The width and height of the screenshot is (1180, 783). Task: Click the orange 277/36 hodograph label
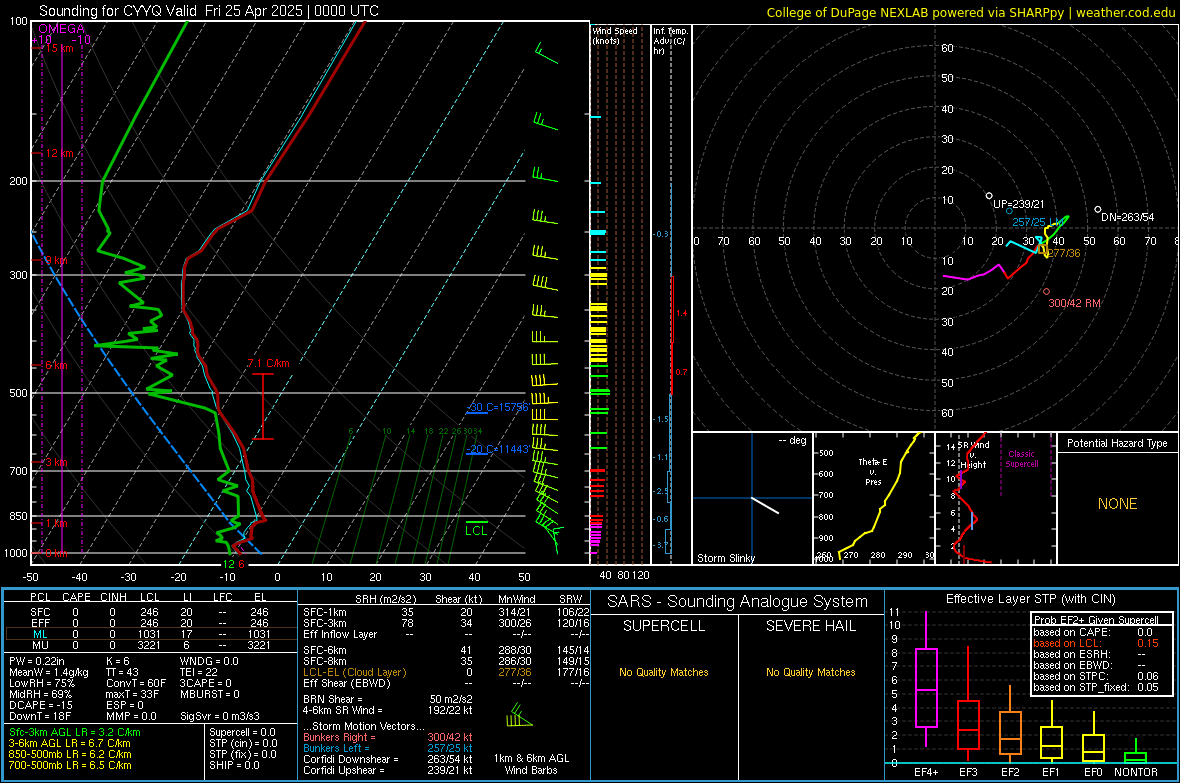coord(1063,253)
